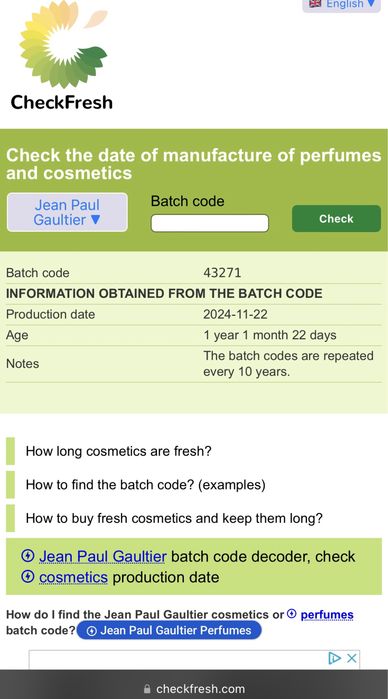This screenshot has height=699, width=388.
Task: Click the Jean Paul Gaultier Perfumes pill button
Action: (169, 630)
